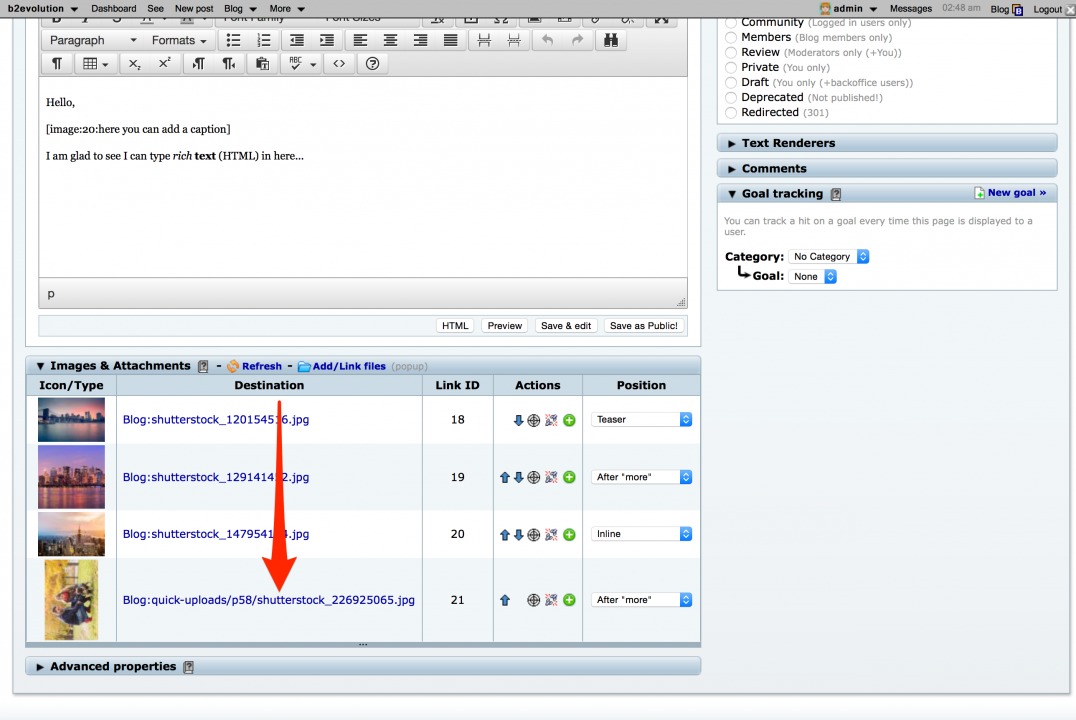Screen dimensions: 1076x720
Task: Move link 18 down in attachments
Action: [519, 420]
